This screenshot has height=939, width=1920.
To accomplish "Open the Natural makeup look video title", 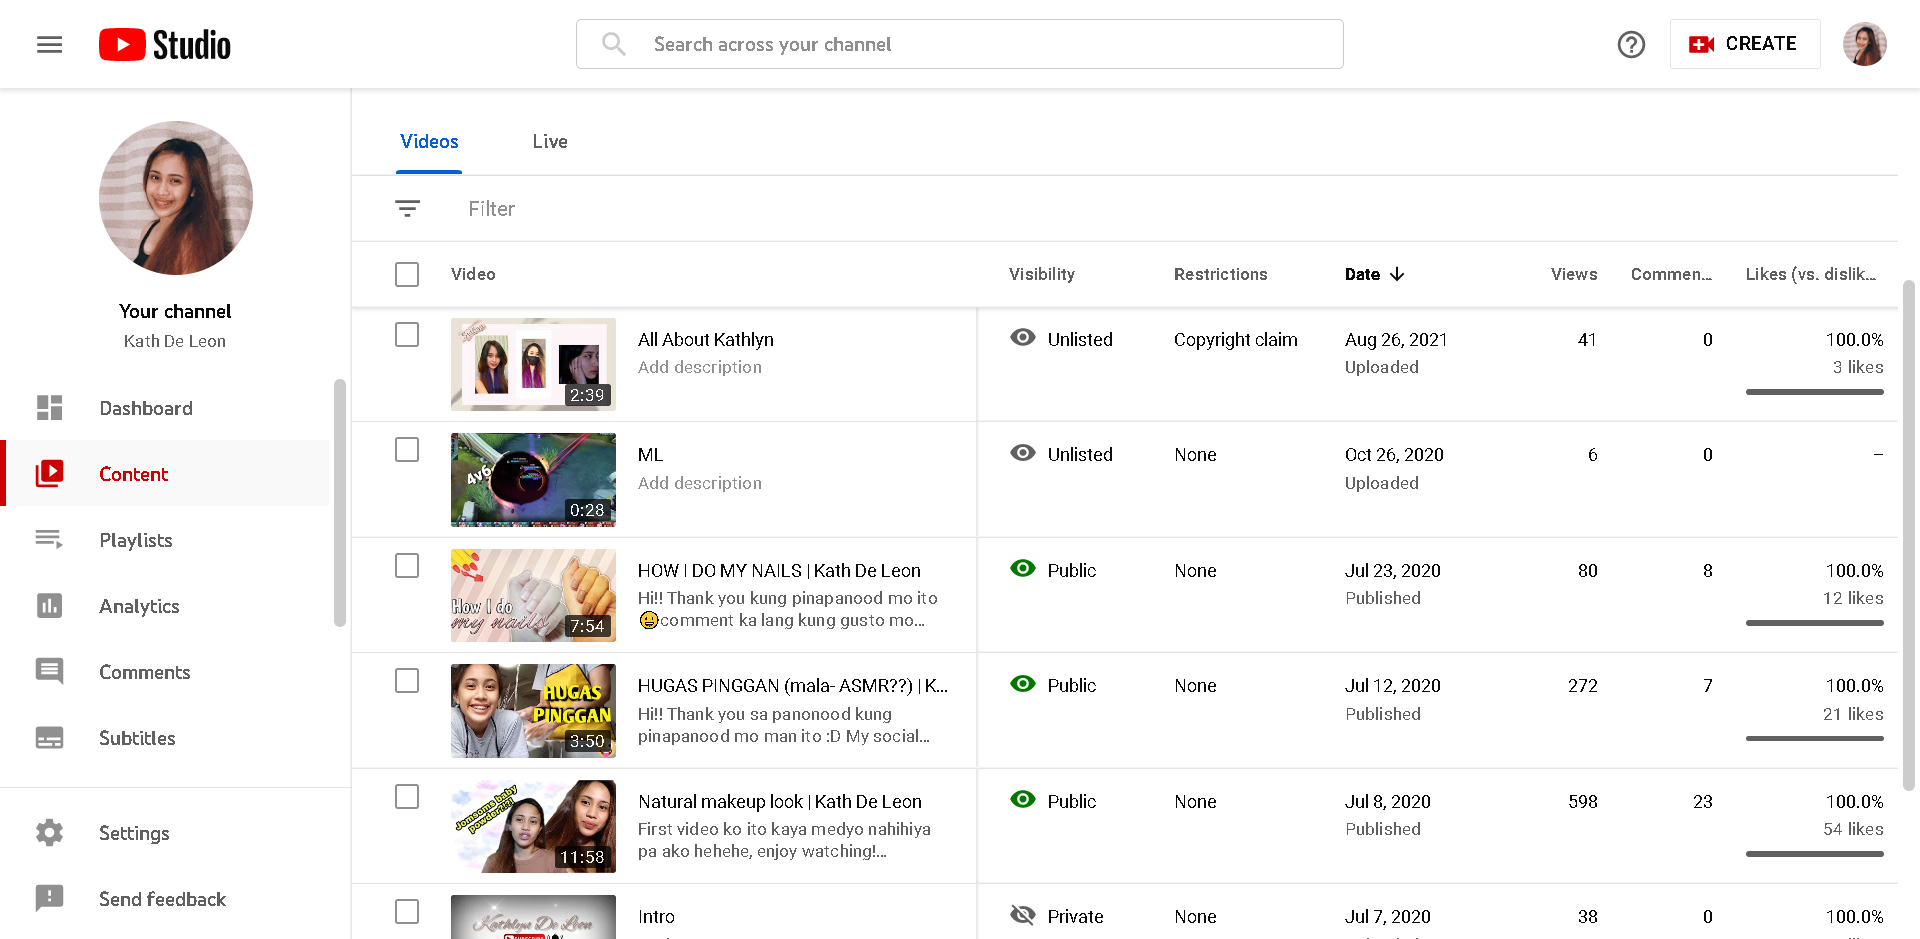I will point(780,802).
